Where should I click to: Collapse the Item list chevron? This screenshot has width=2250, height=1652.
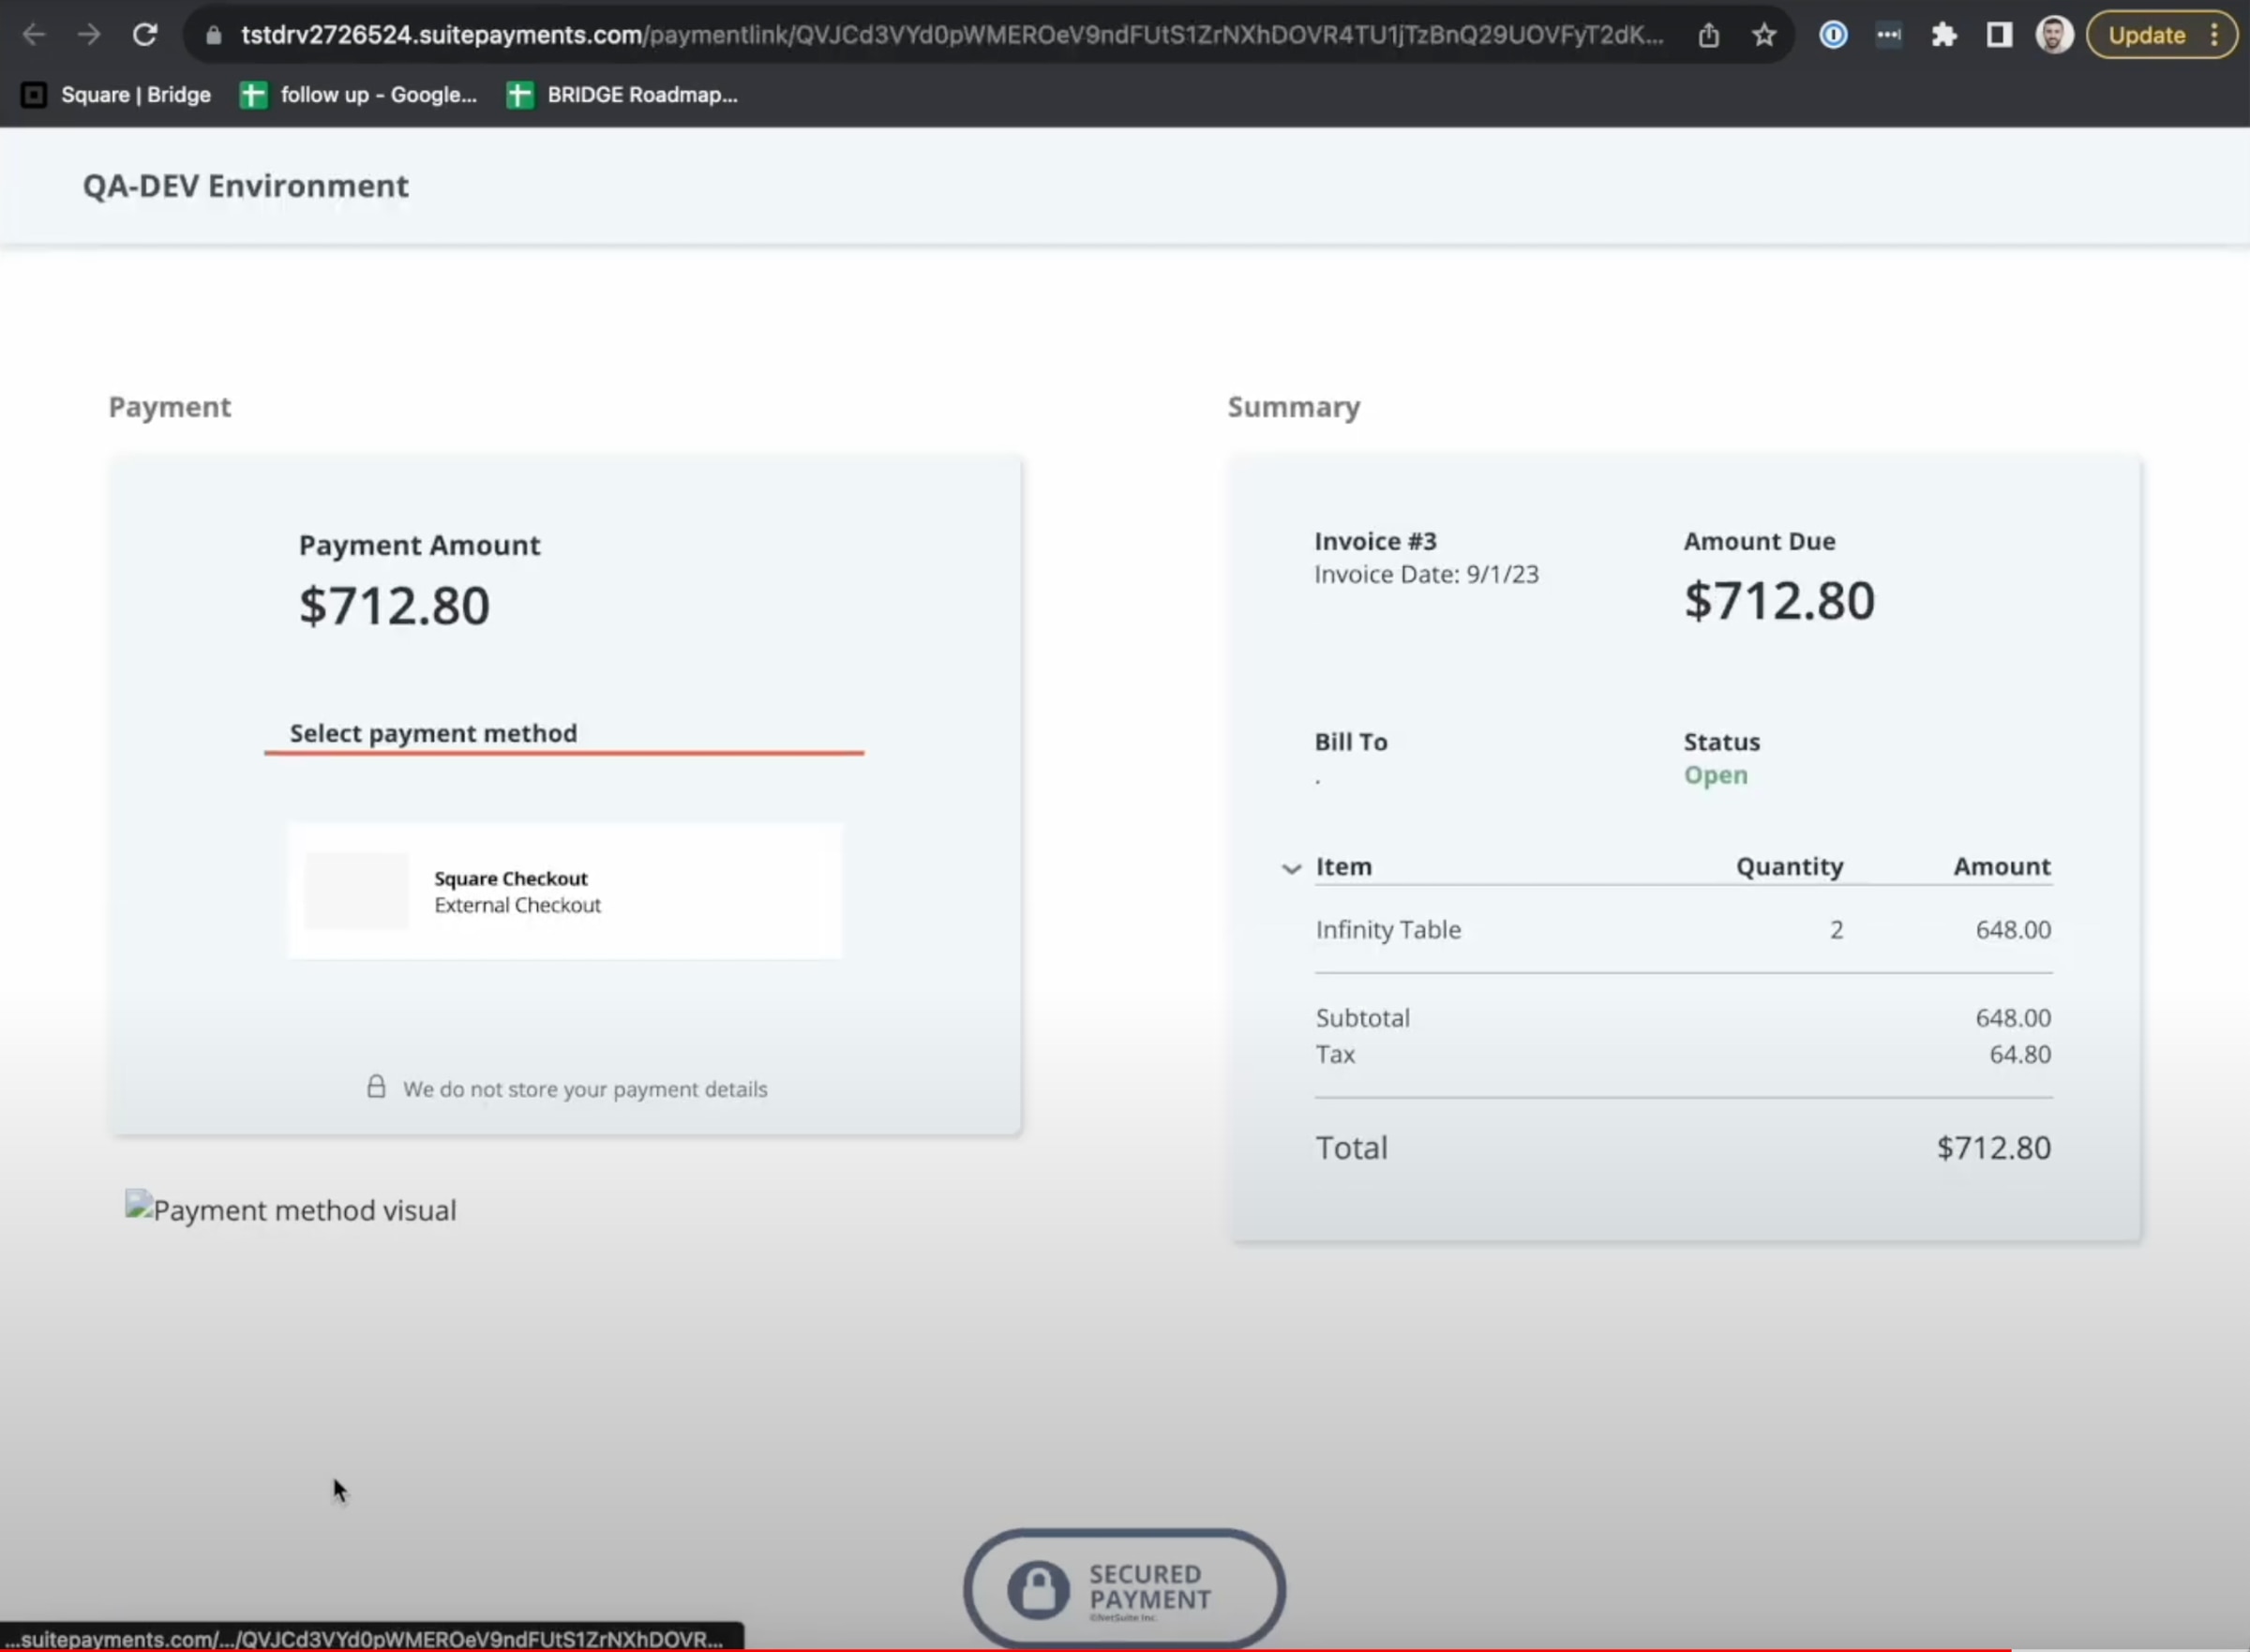[x=1291, y=868]
